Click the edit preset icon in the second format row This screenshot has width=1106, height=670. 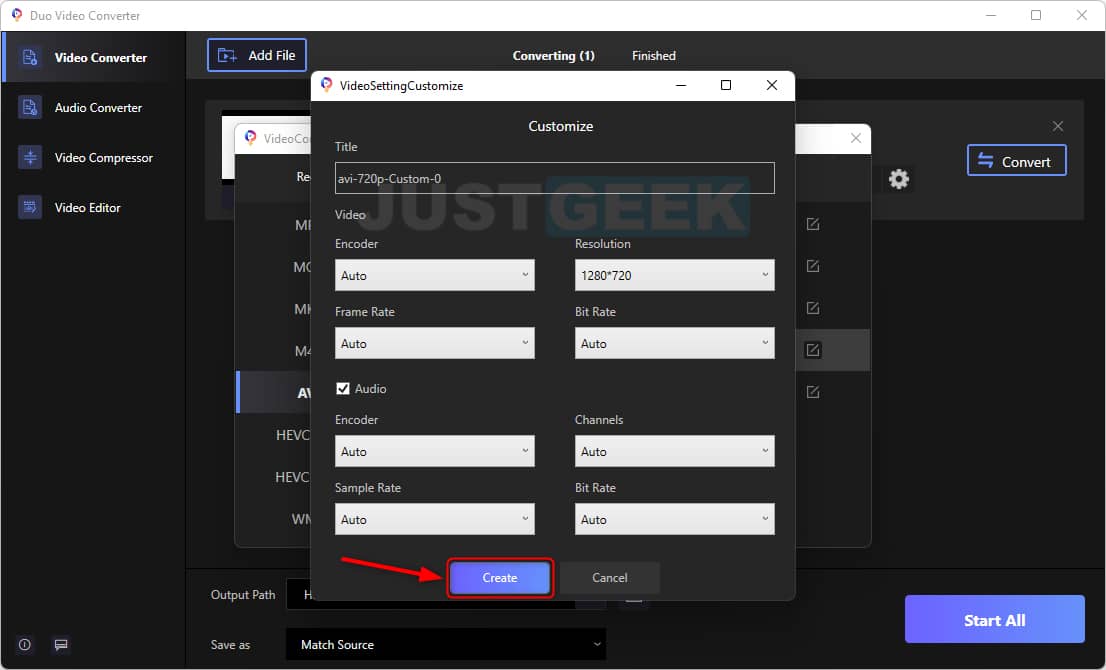tap(813, 266)
